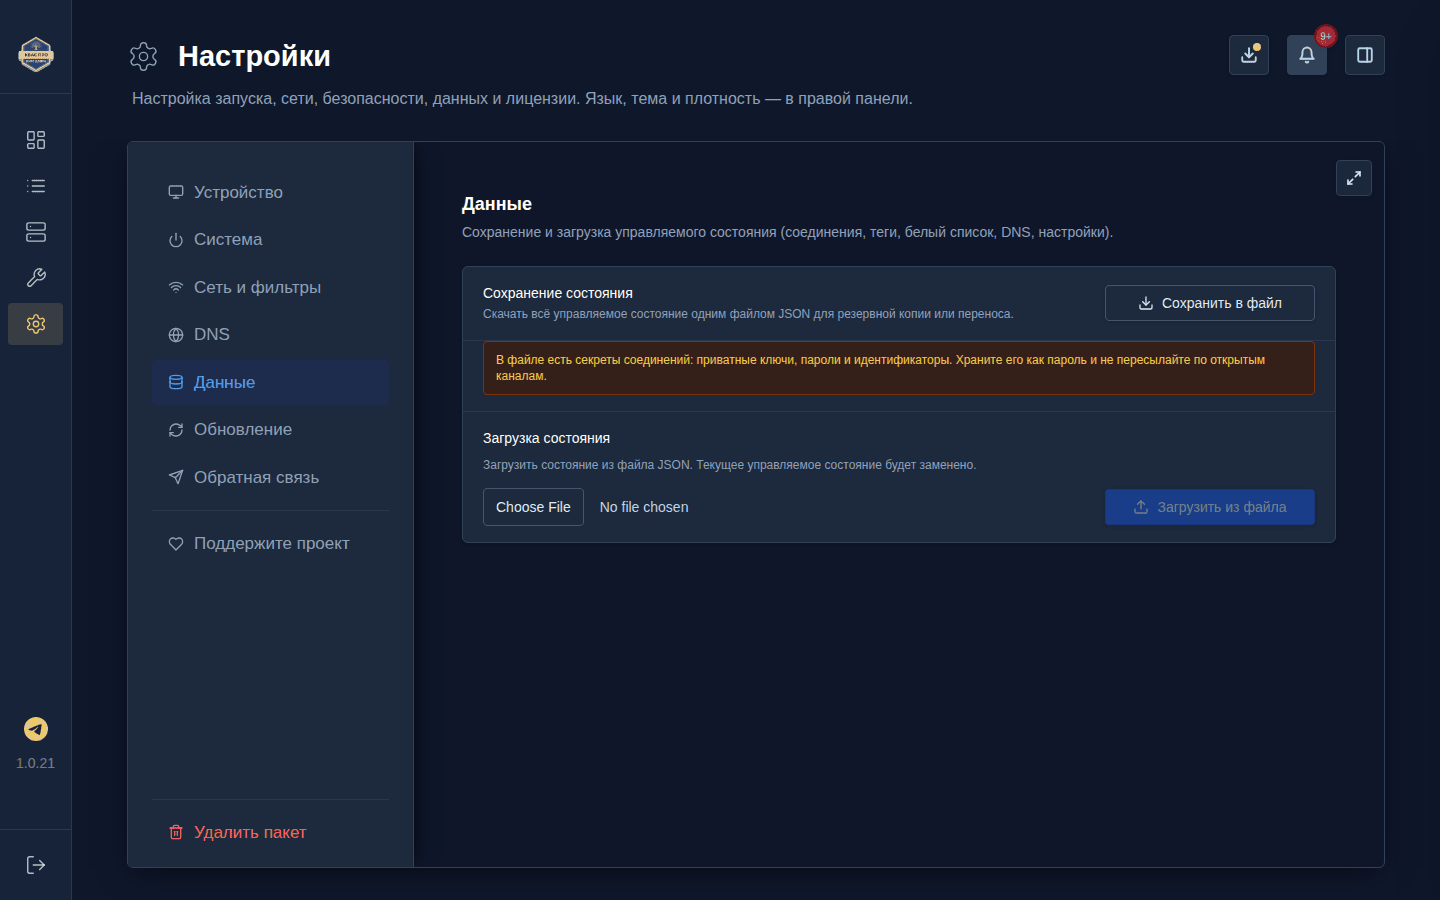Image resolution: width=1440 pixels, height=900 pixels.
Task: Open the servers icon in sidebar
Action: coord(36,232)
